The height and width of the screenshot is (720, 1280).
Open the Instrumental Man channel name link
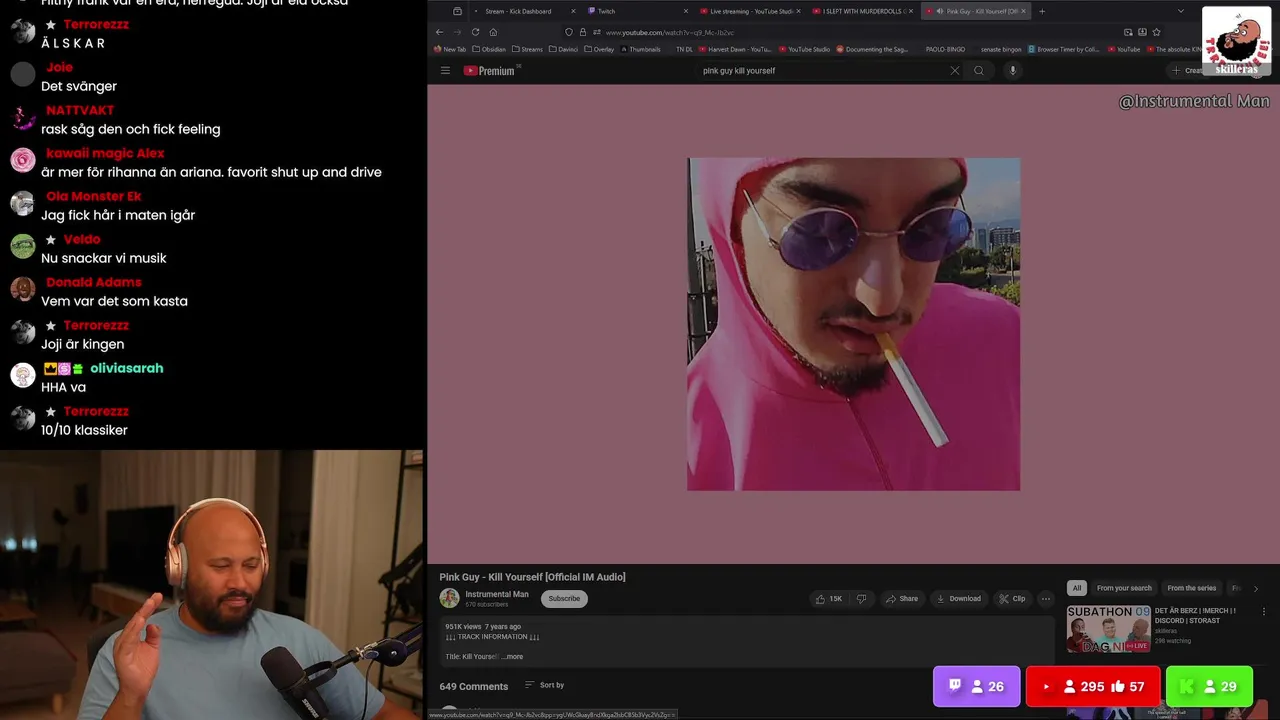[497, 594]
